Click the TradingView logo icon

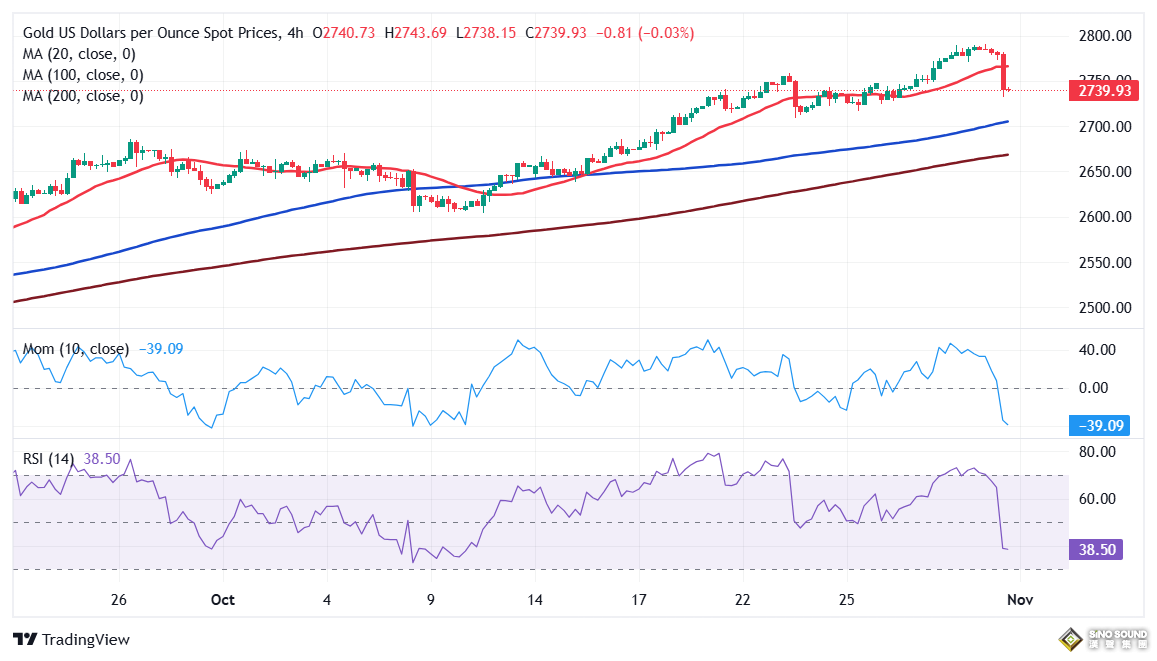coord(25,640)
